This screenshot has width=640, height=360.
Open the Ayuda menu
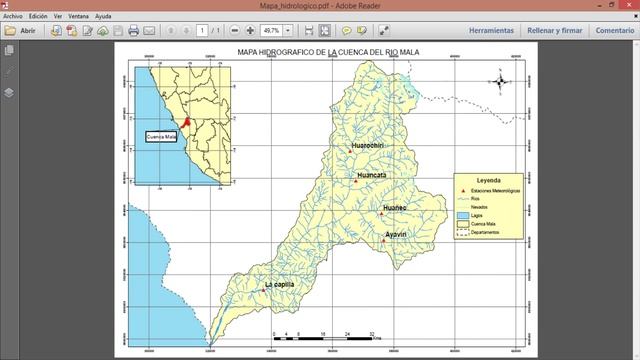pos(103,16)
